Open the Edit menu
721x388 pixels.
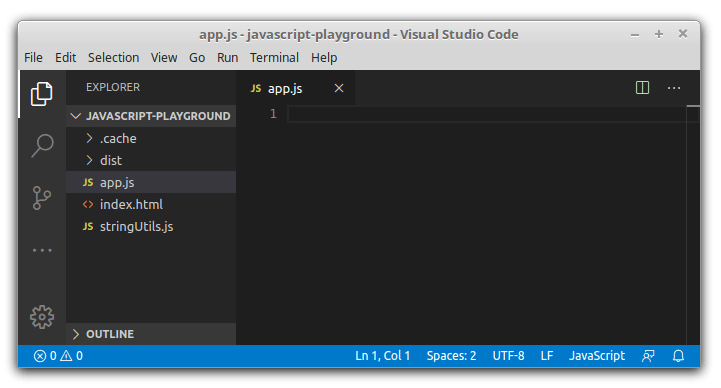[65, 57]
